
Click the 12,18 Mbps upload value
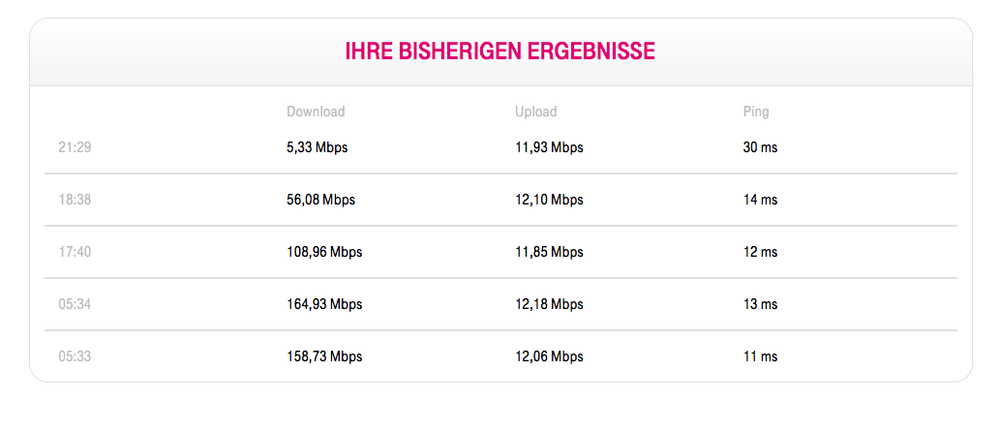click(549, 304)
